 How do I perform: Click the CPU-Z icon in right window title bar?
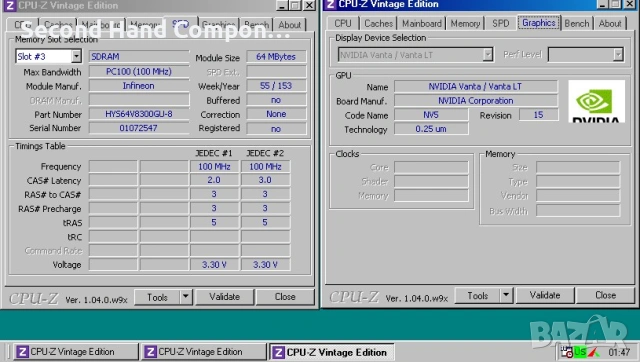pos(331,4)
